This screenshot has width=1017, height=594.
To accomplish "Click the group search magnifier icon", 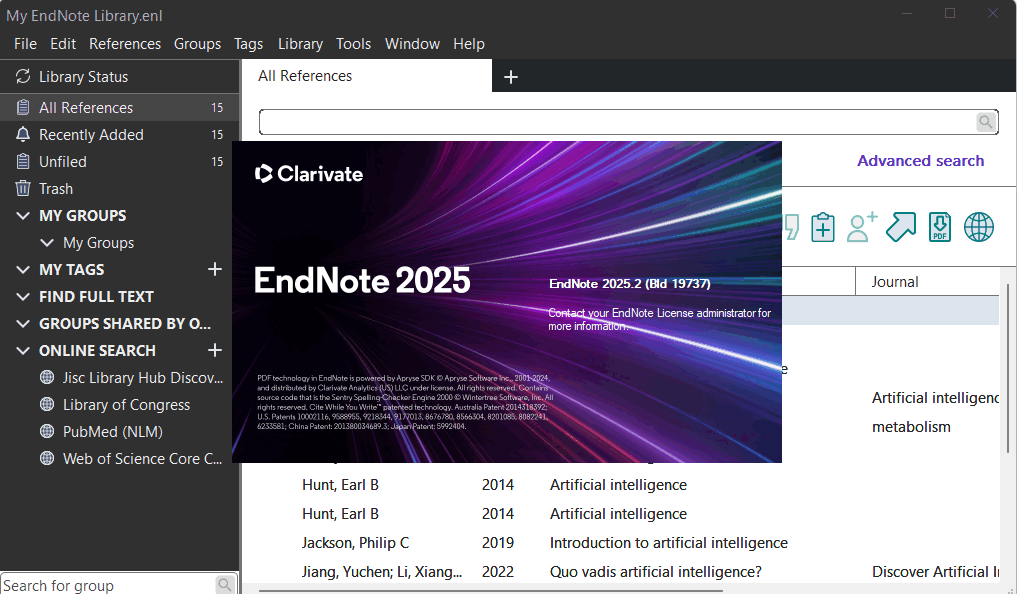I will 224,585.
